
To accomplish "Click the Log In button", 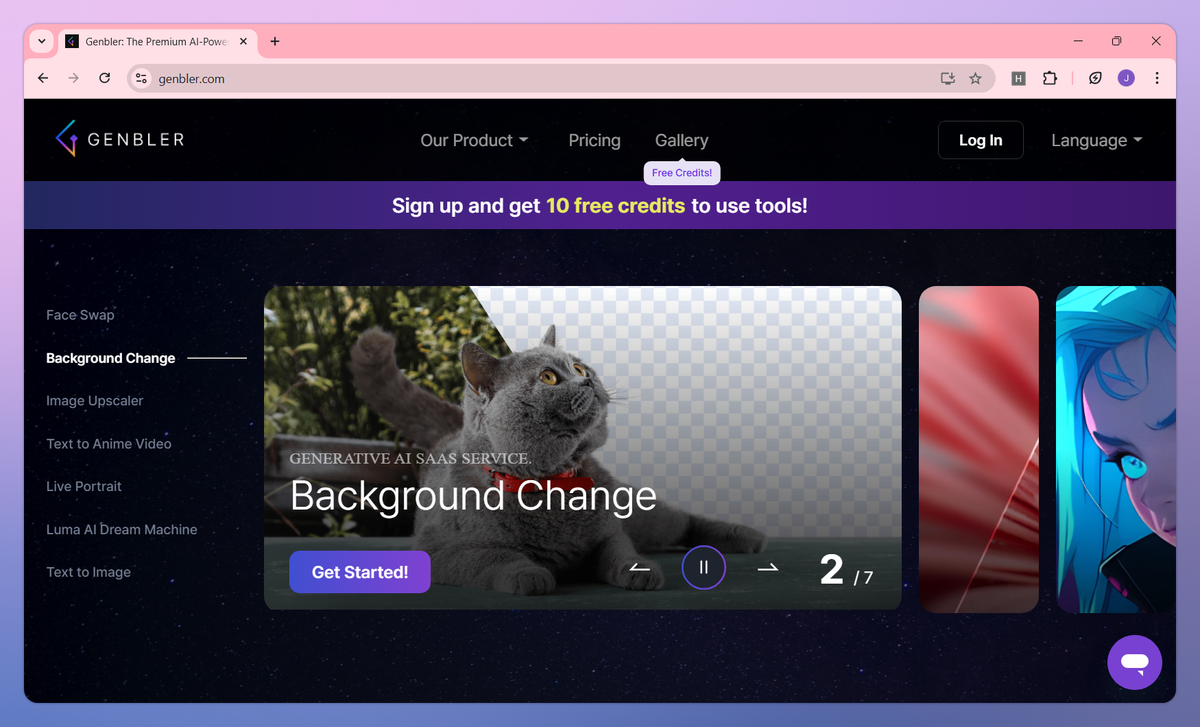I will coord(980,140).
